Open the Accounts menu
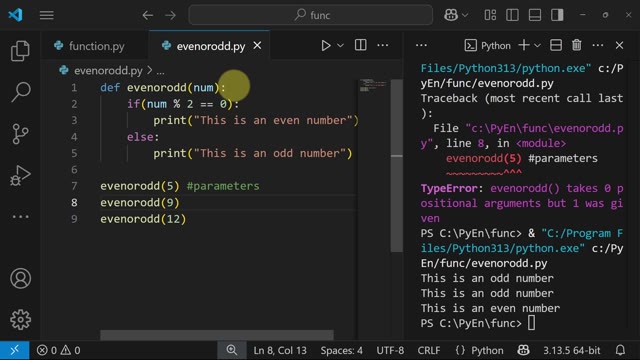This screenshot has height=360, width=640. point(20,278)
